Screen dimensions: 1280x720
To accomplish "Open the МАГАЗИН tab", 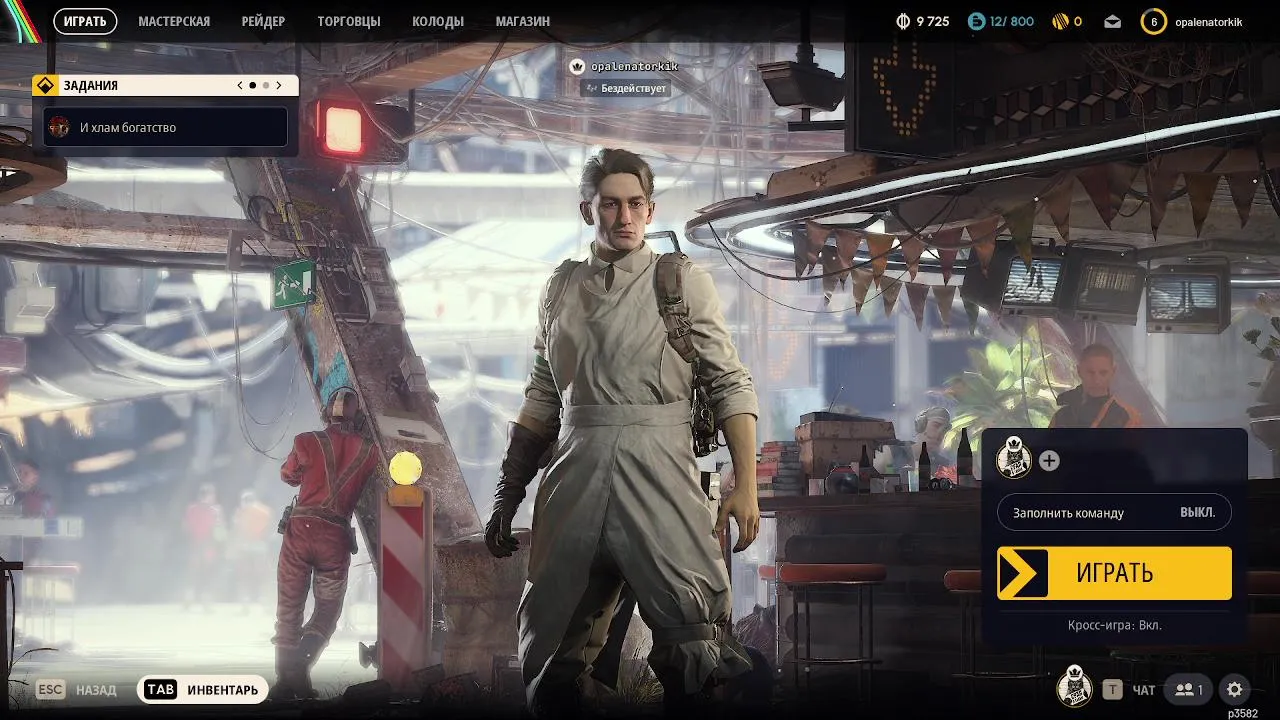I will click(523, 21).
